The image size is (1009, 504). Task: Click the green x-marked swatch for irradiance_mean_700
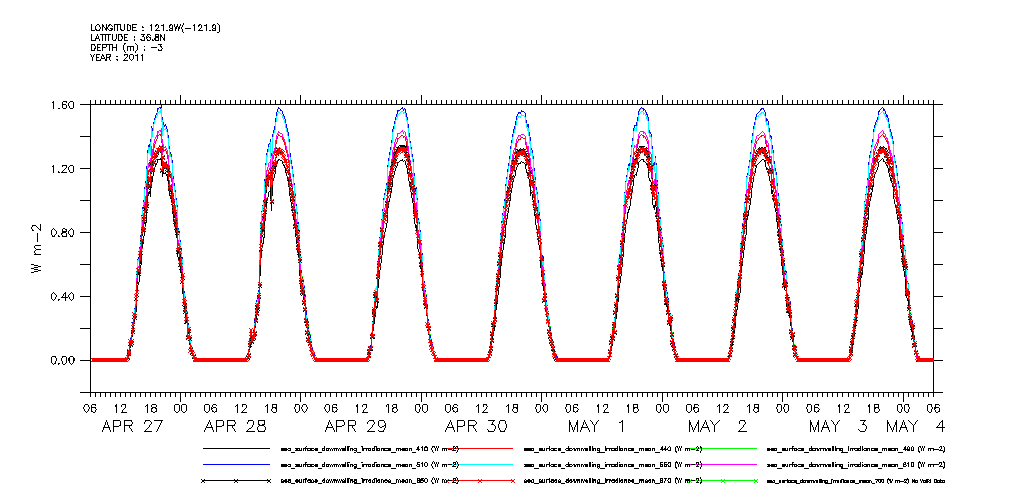point(723,481)
